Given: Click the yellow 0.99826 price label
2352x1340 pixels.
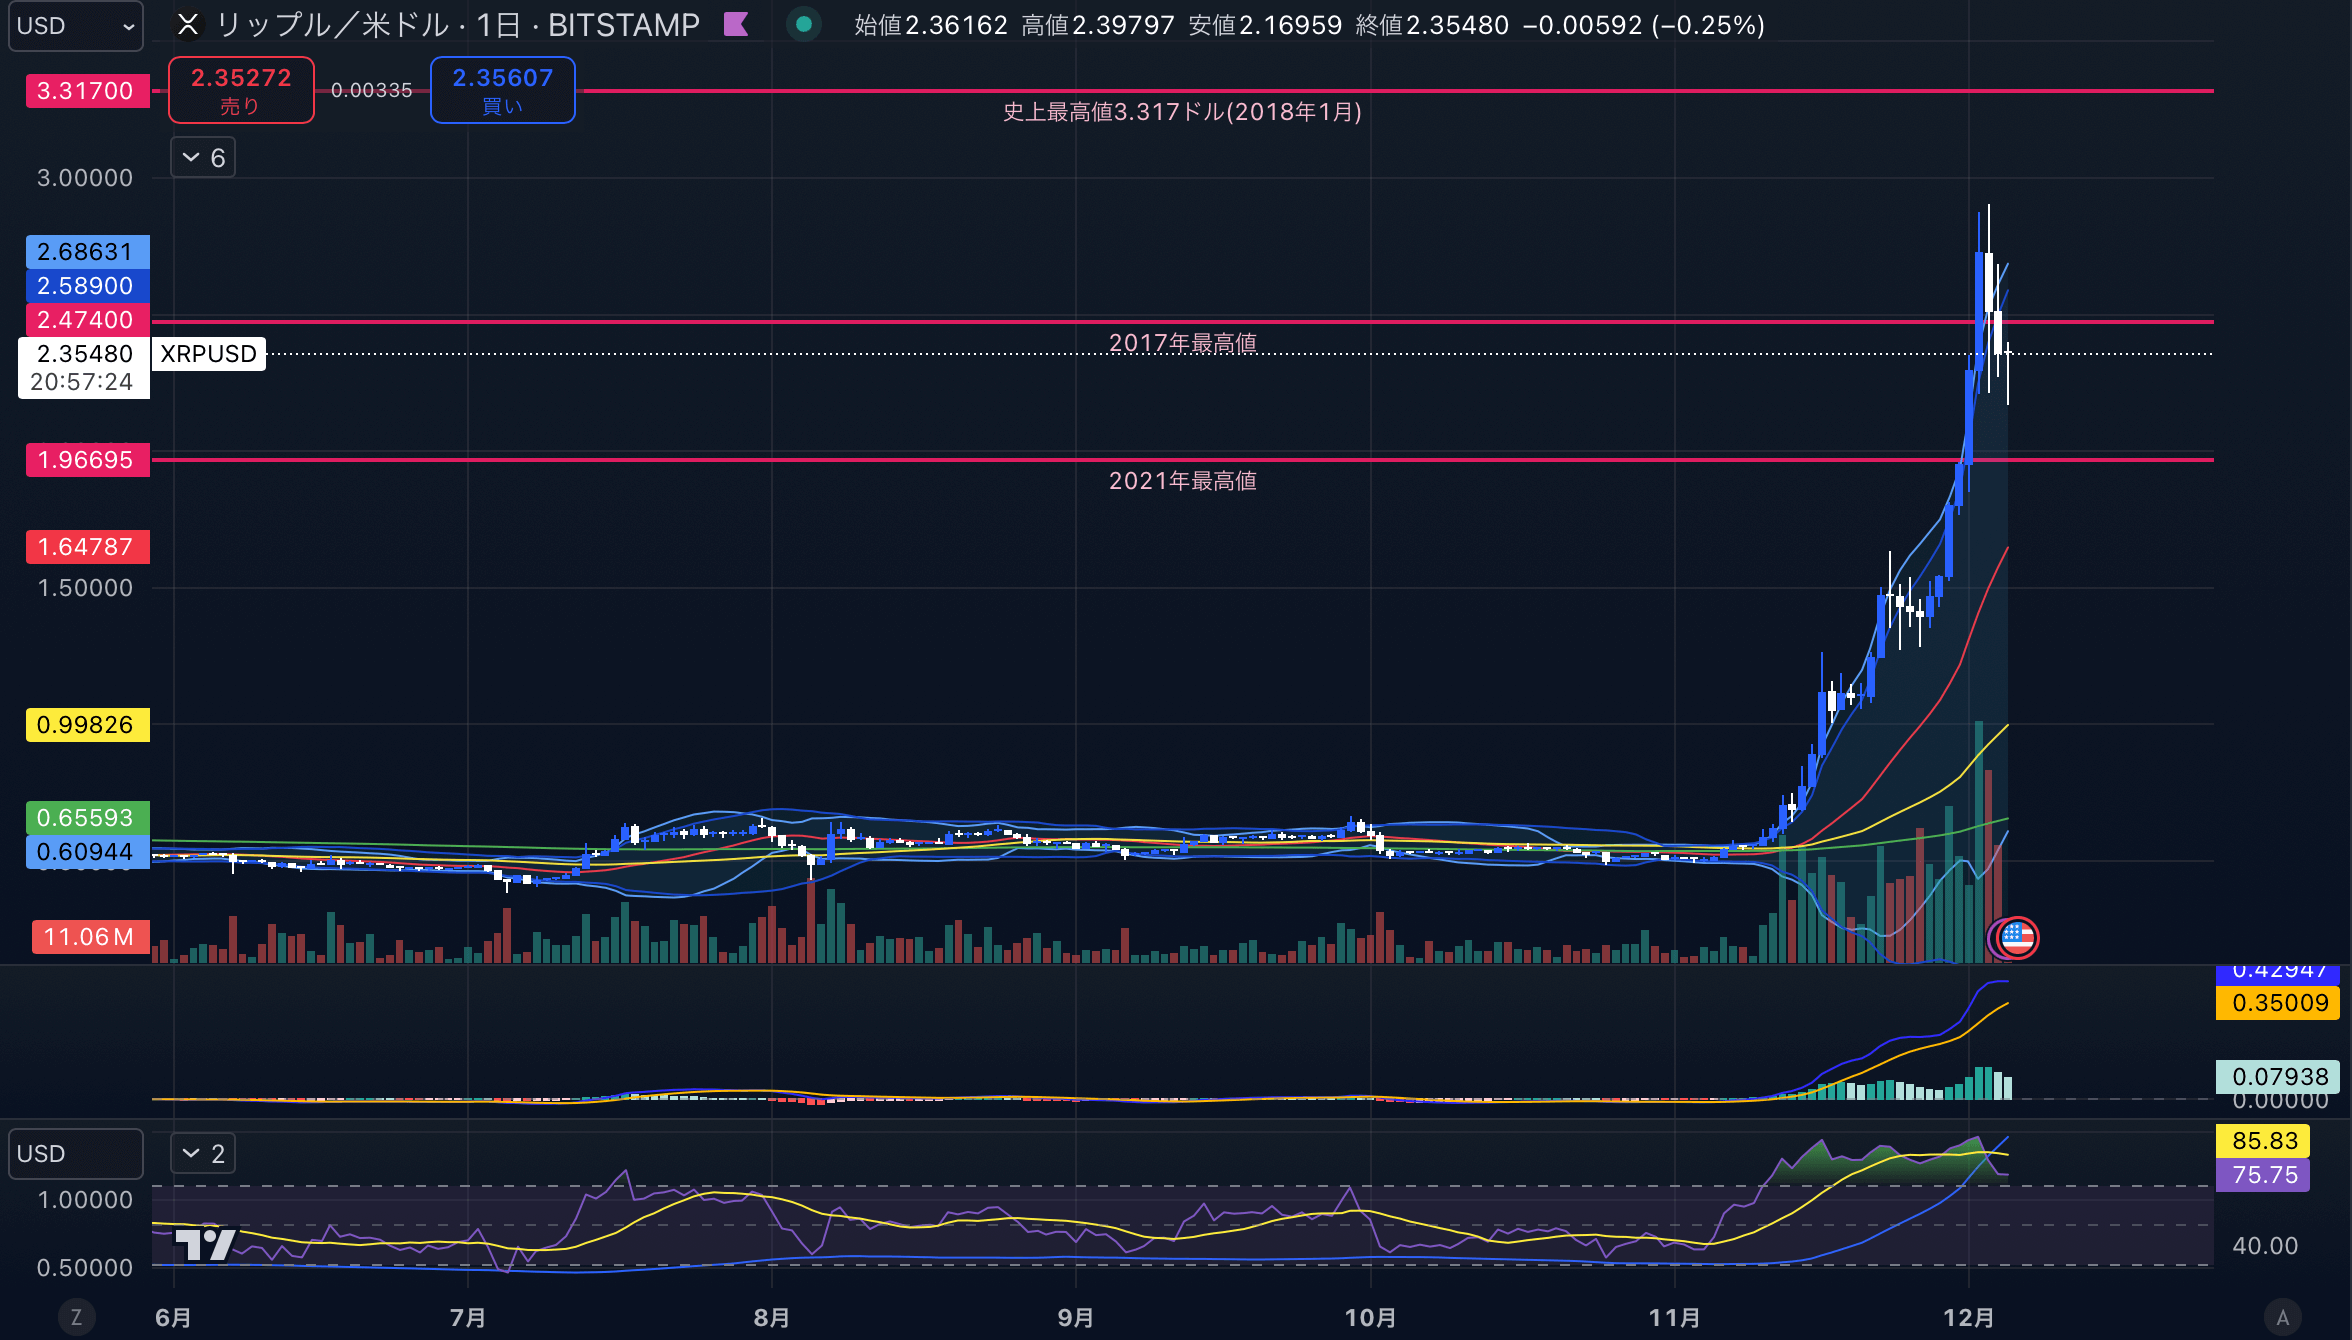Looking at the screenshot, I should pyautogui.click(x=87, y=725).
